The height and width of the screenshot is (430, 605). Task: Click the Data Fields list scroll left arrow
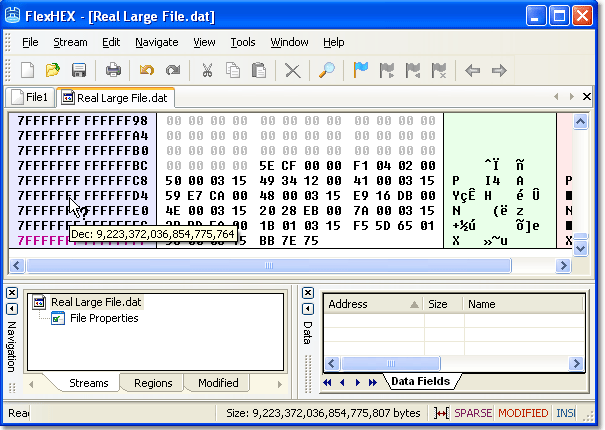tap(332, 363)
